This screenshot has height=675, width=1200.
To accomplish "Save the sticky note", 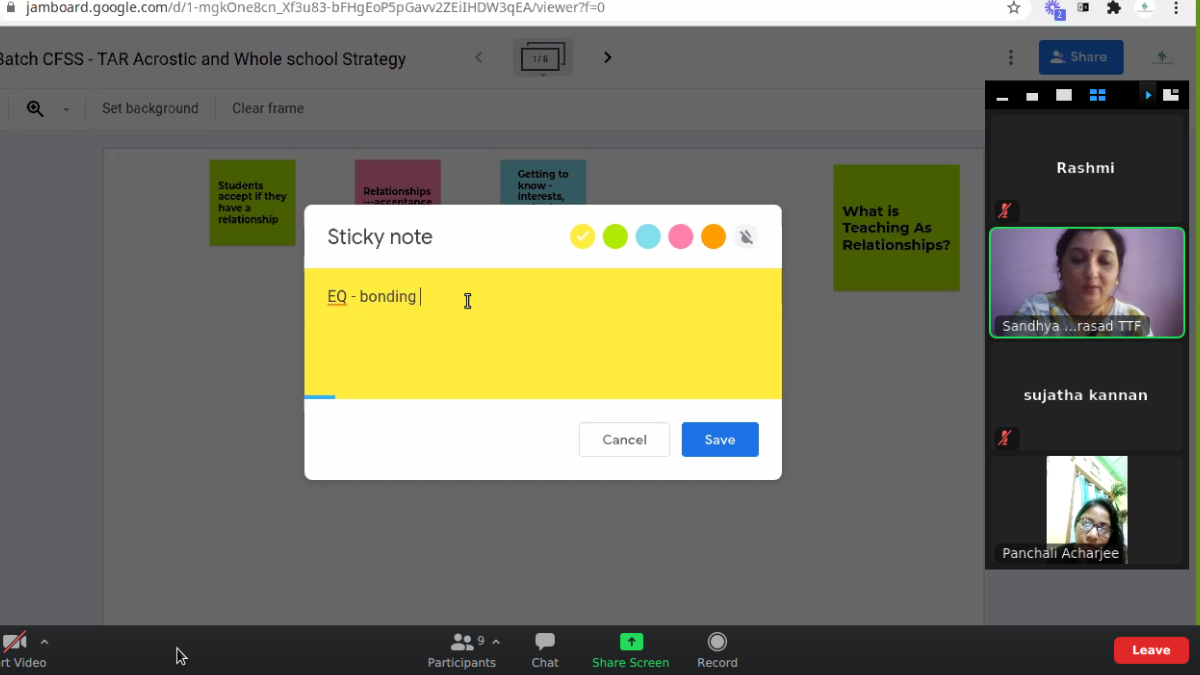I will pos(720,440).
